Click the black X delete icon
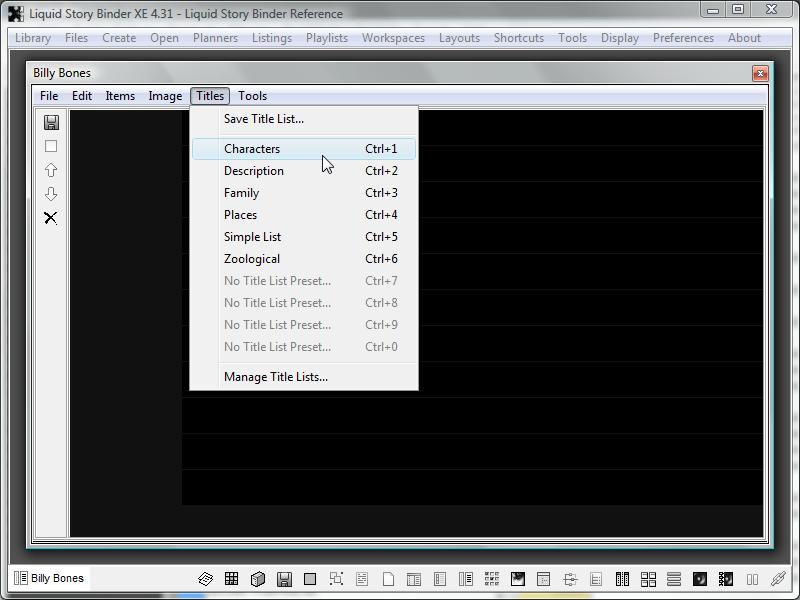 coord(51,218)
